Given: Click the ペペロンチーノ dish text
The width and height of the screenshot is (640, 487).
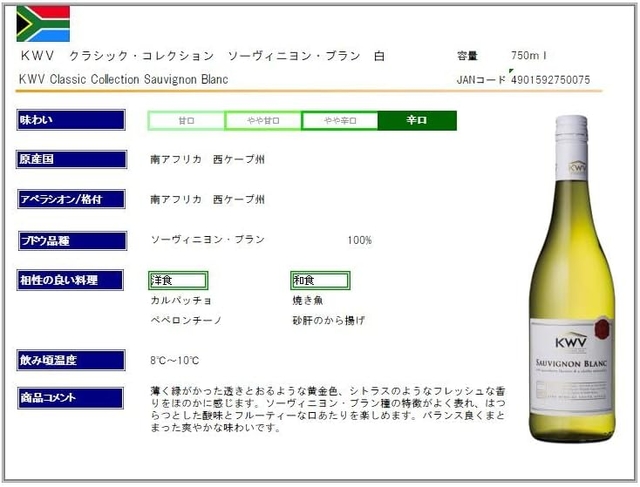Looking at the screenshot, I should [x=186, y=320].
